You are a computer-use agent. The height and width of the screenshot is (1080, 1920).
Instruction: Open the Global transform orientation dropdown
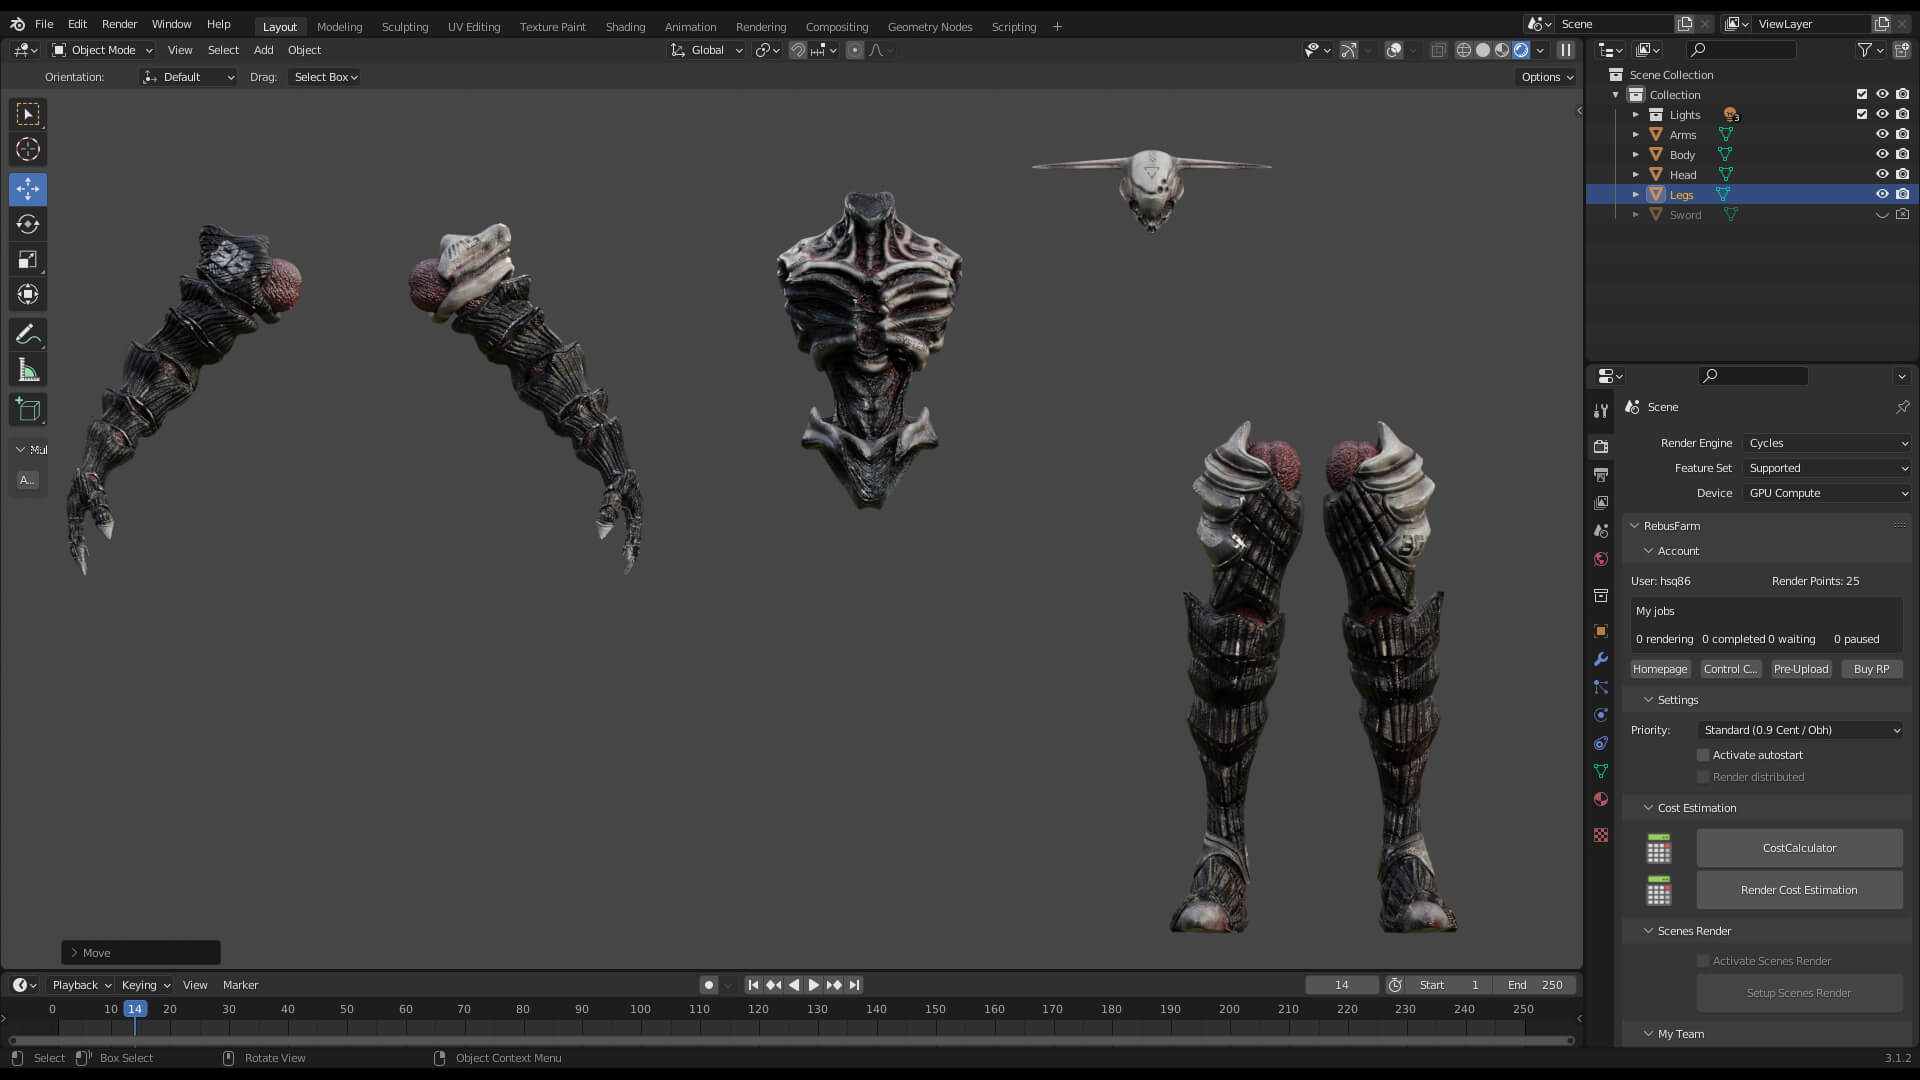click(707, 50)
